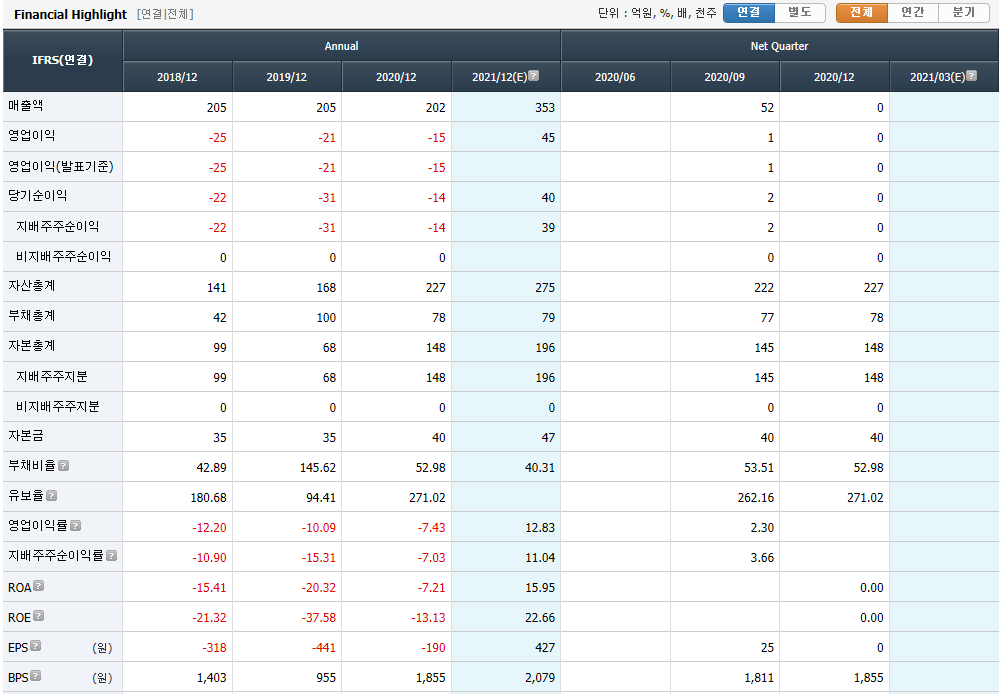1000x694 pixels.
Task: Click the EPS help icon
Action: [x=36, y=646]
